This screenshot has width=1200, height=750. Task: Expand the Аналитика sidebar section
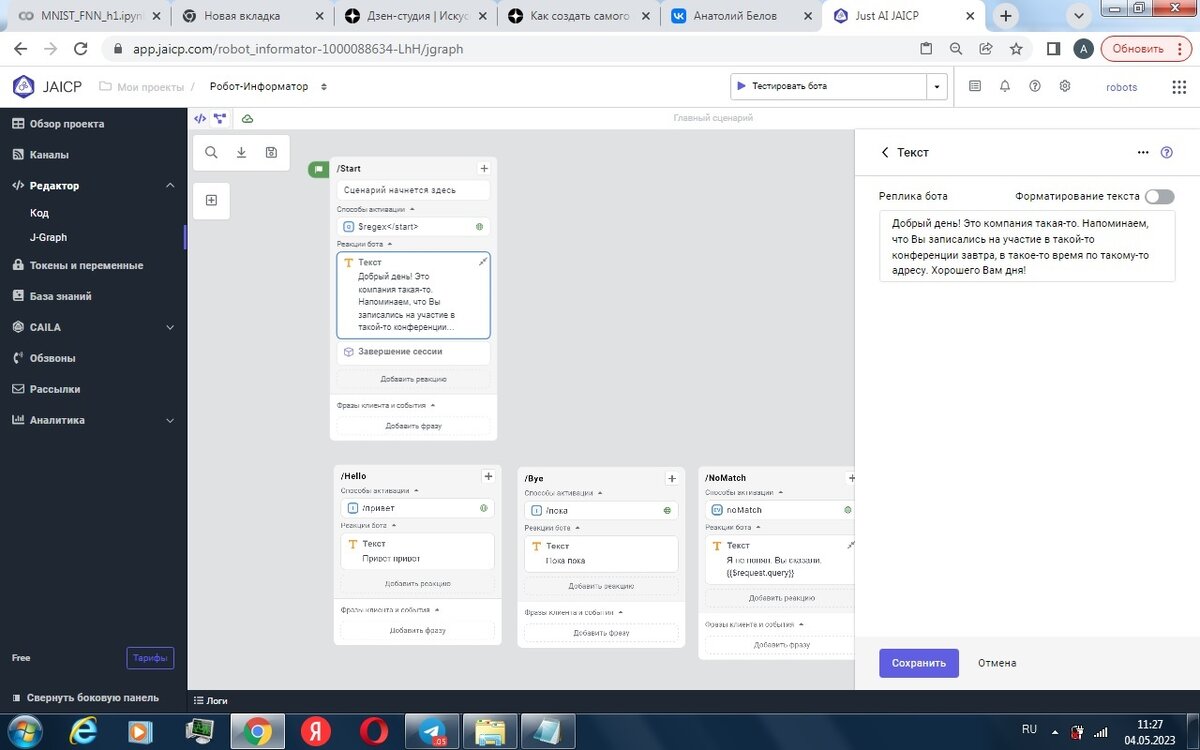[169, 420]
